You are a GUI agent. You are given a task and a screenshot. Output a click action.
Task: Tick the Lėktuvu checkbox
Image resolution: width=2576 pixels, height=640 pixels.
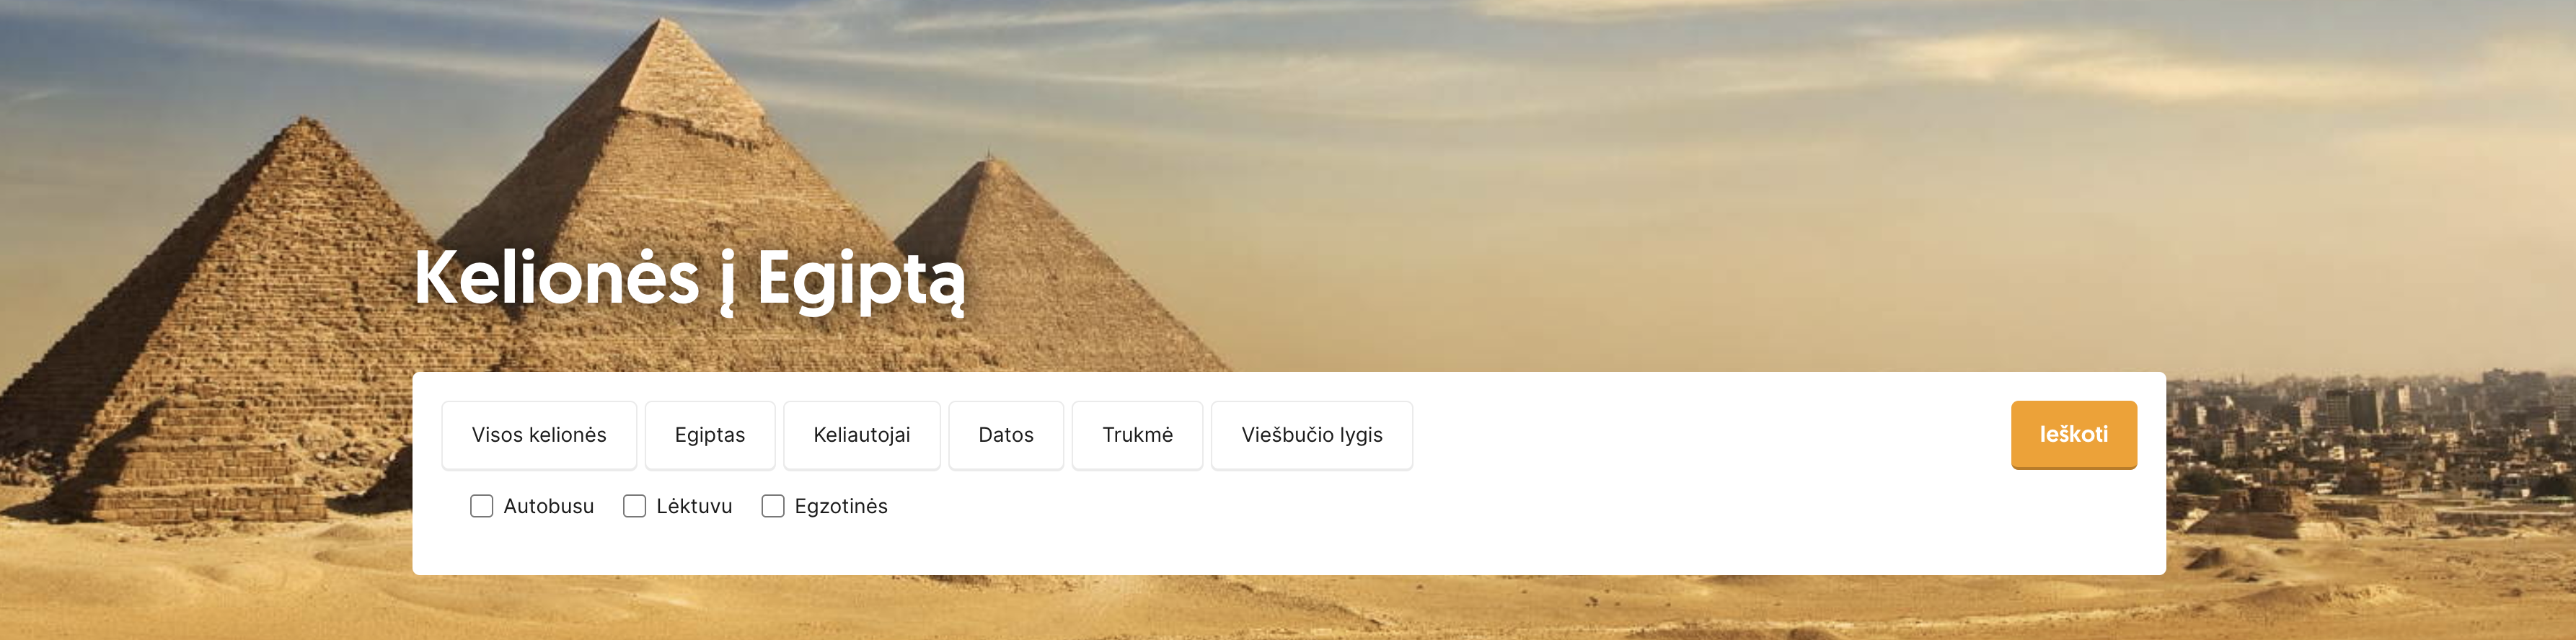(x=635, y=506)
